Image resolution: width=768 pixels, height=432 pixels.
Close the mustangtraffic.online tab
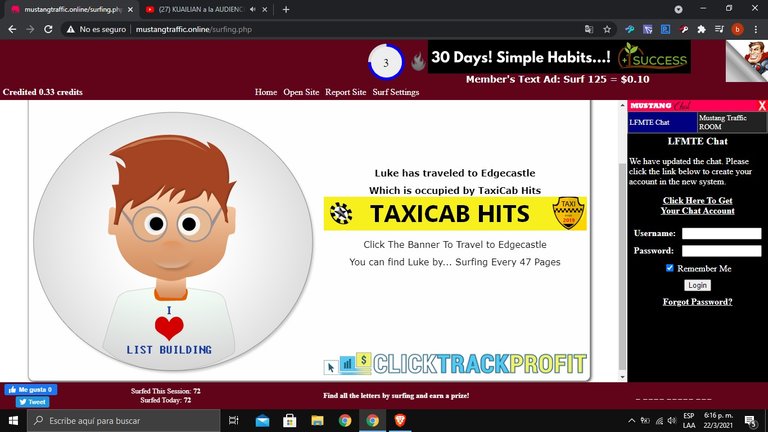point(130,9)
